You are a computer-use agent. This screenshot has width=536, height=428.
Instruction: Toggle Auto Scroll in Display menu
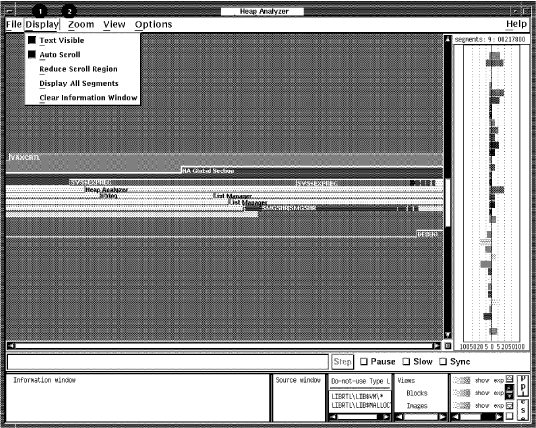click(x=60, y=55)
